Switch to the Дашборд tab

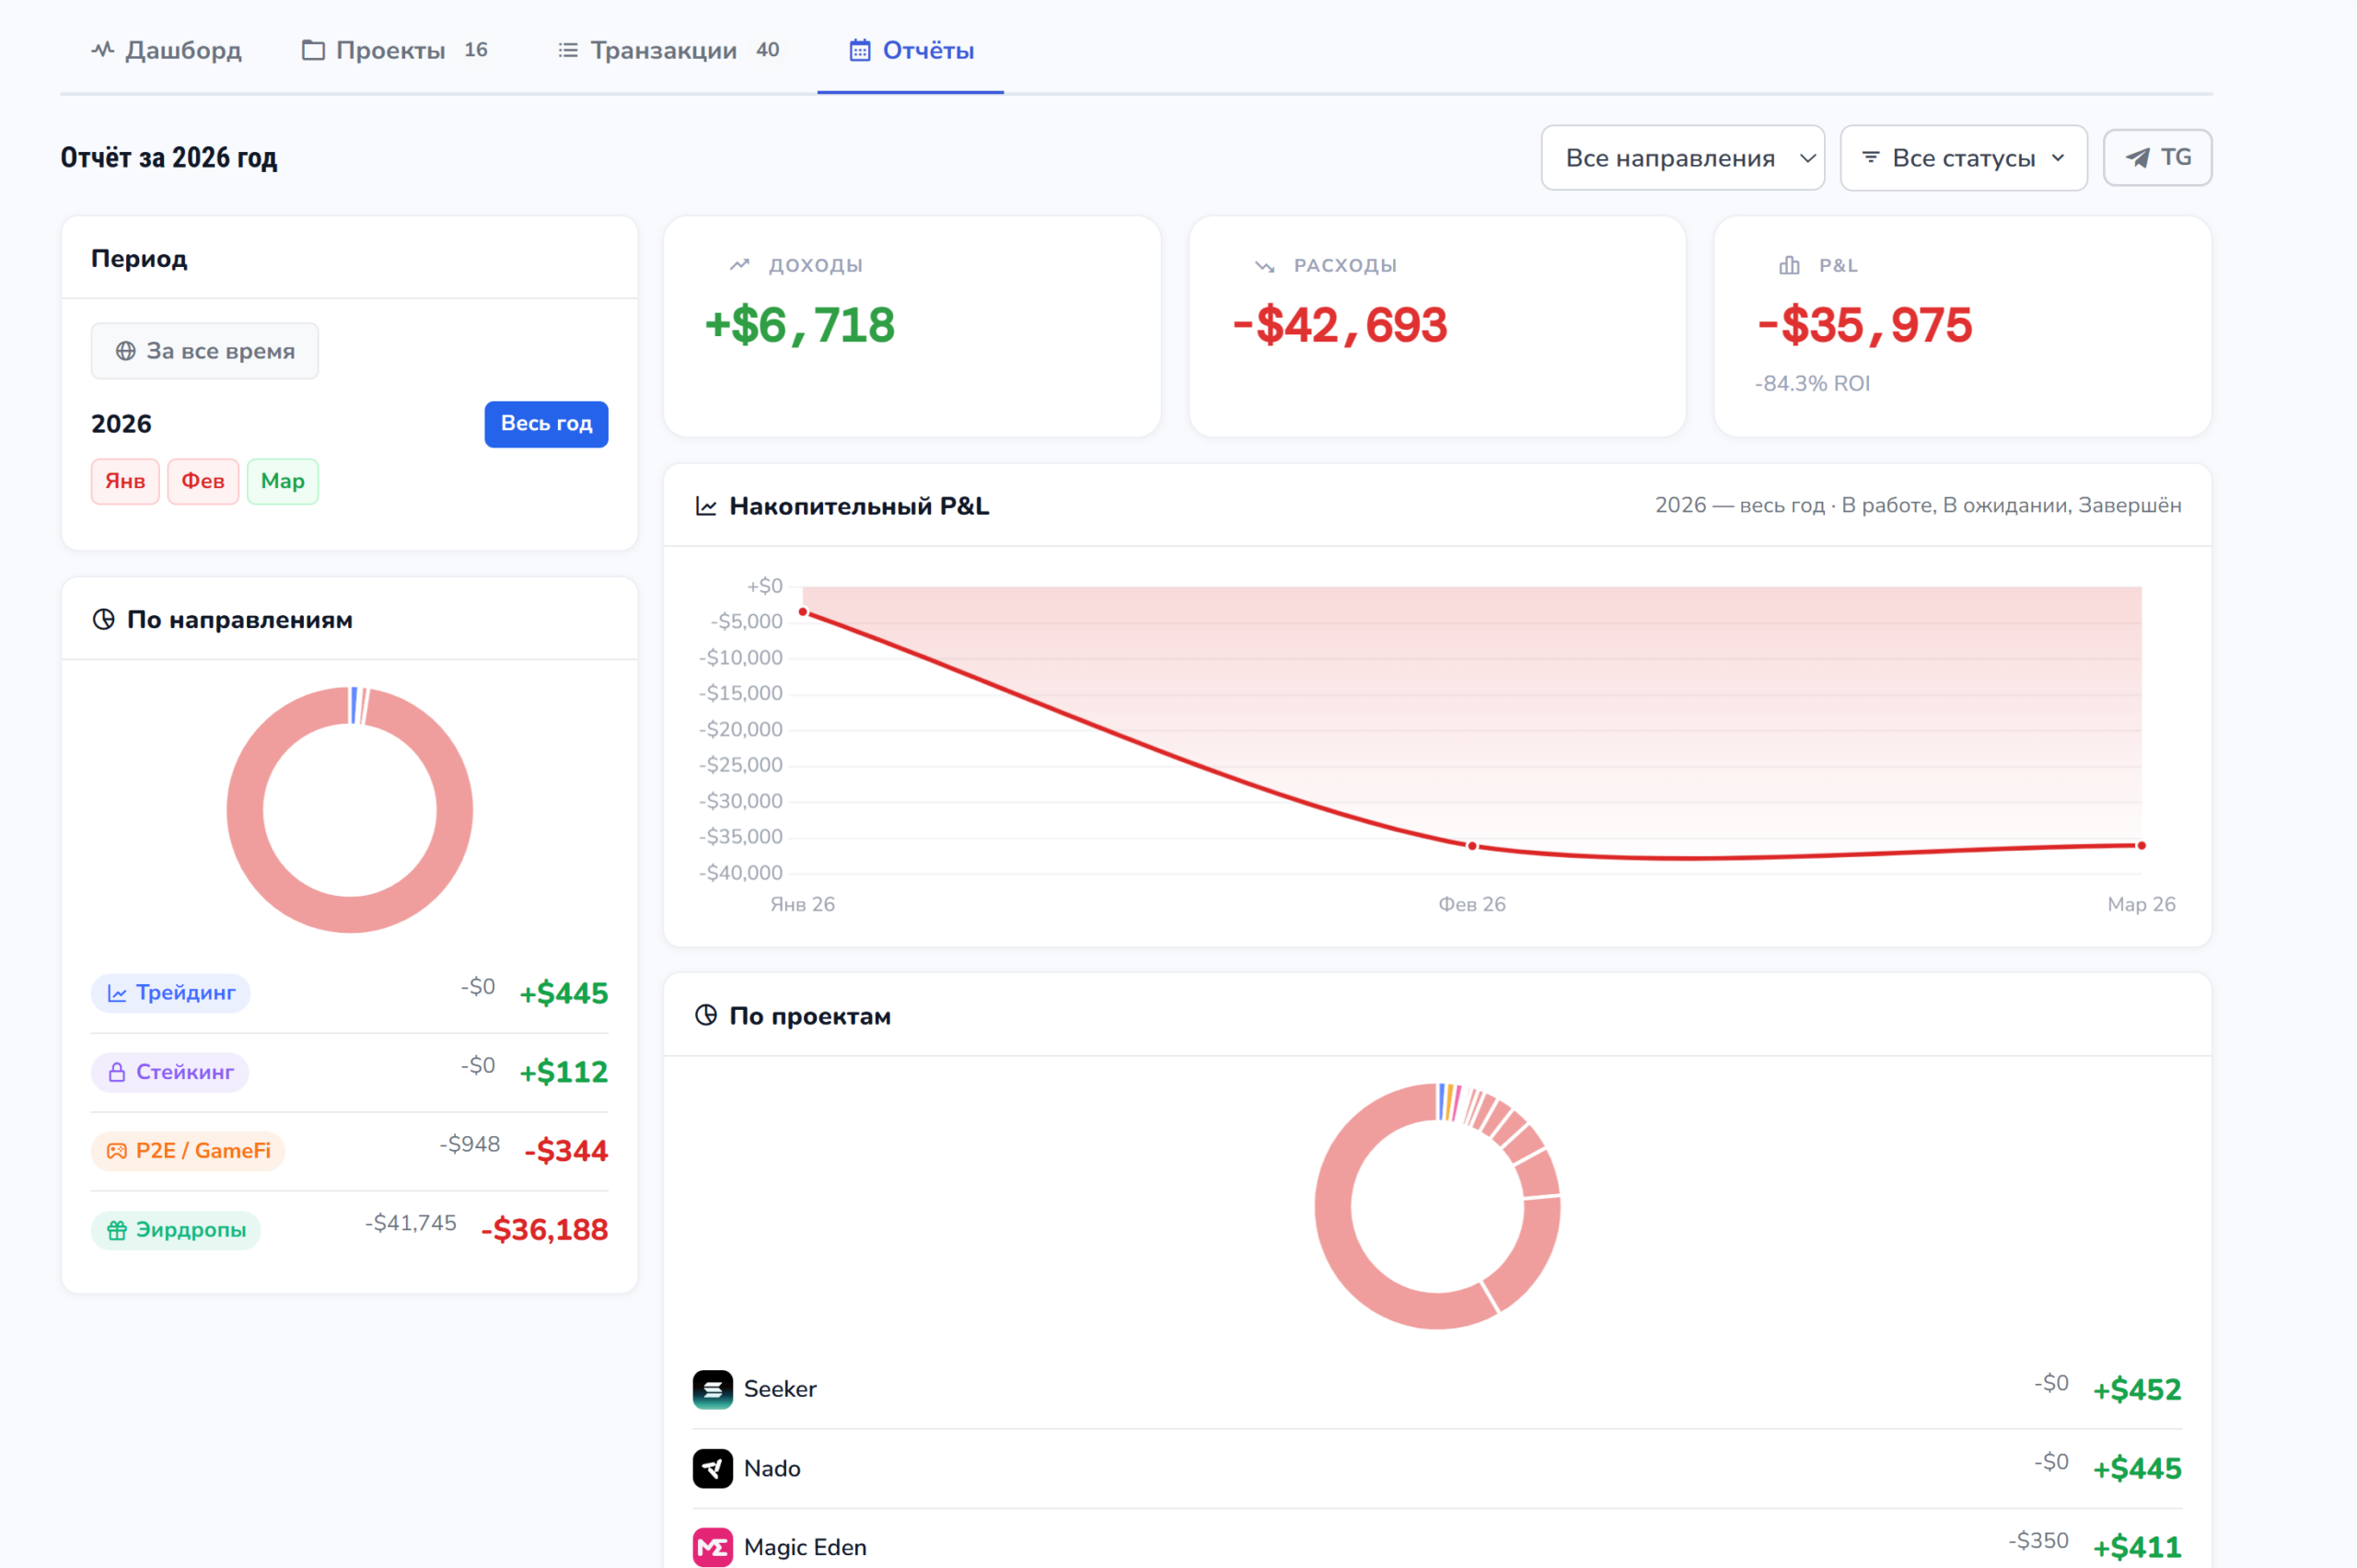coord(167,50)
